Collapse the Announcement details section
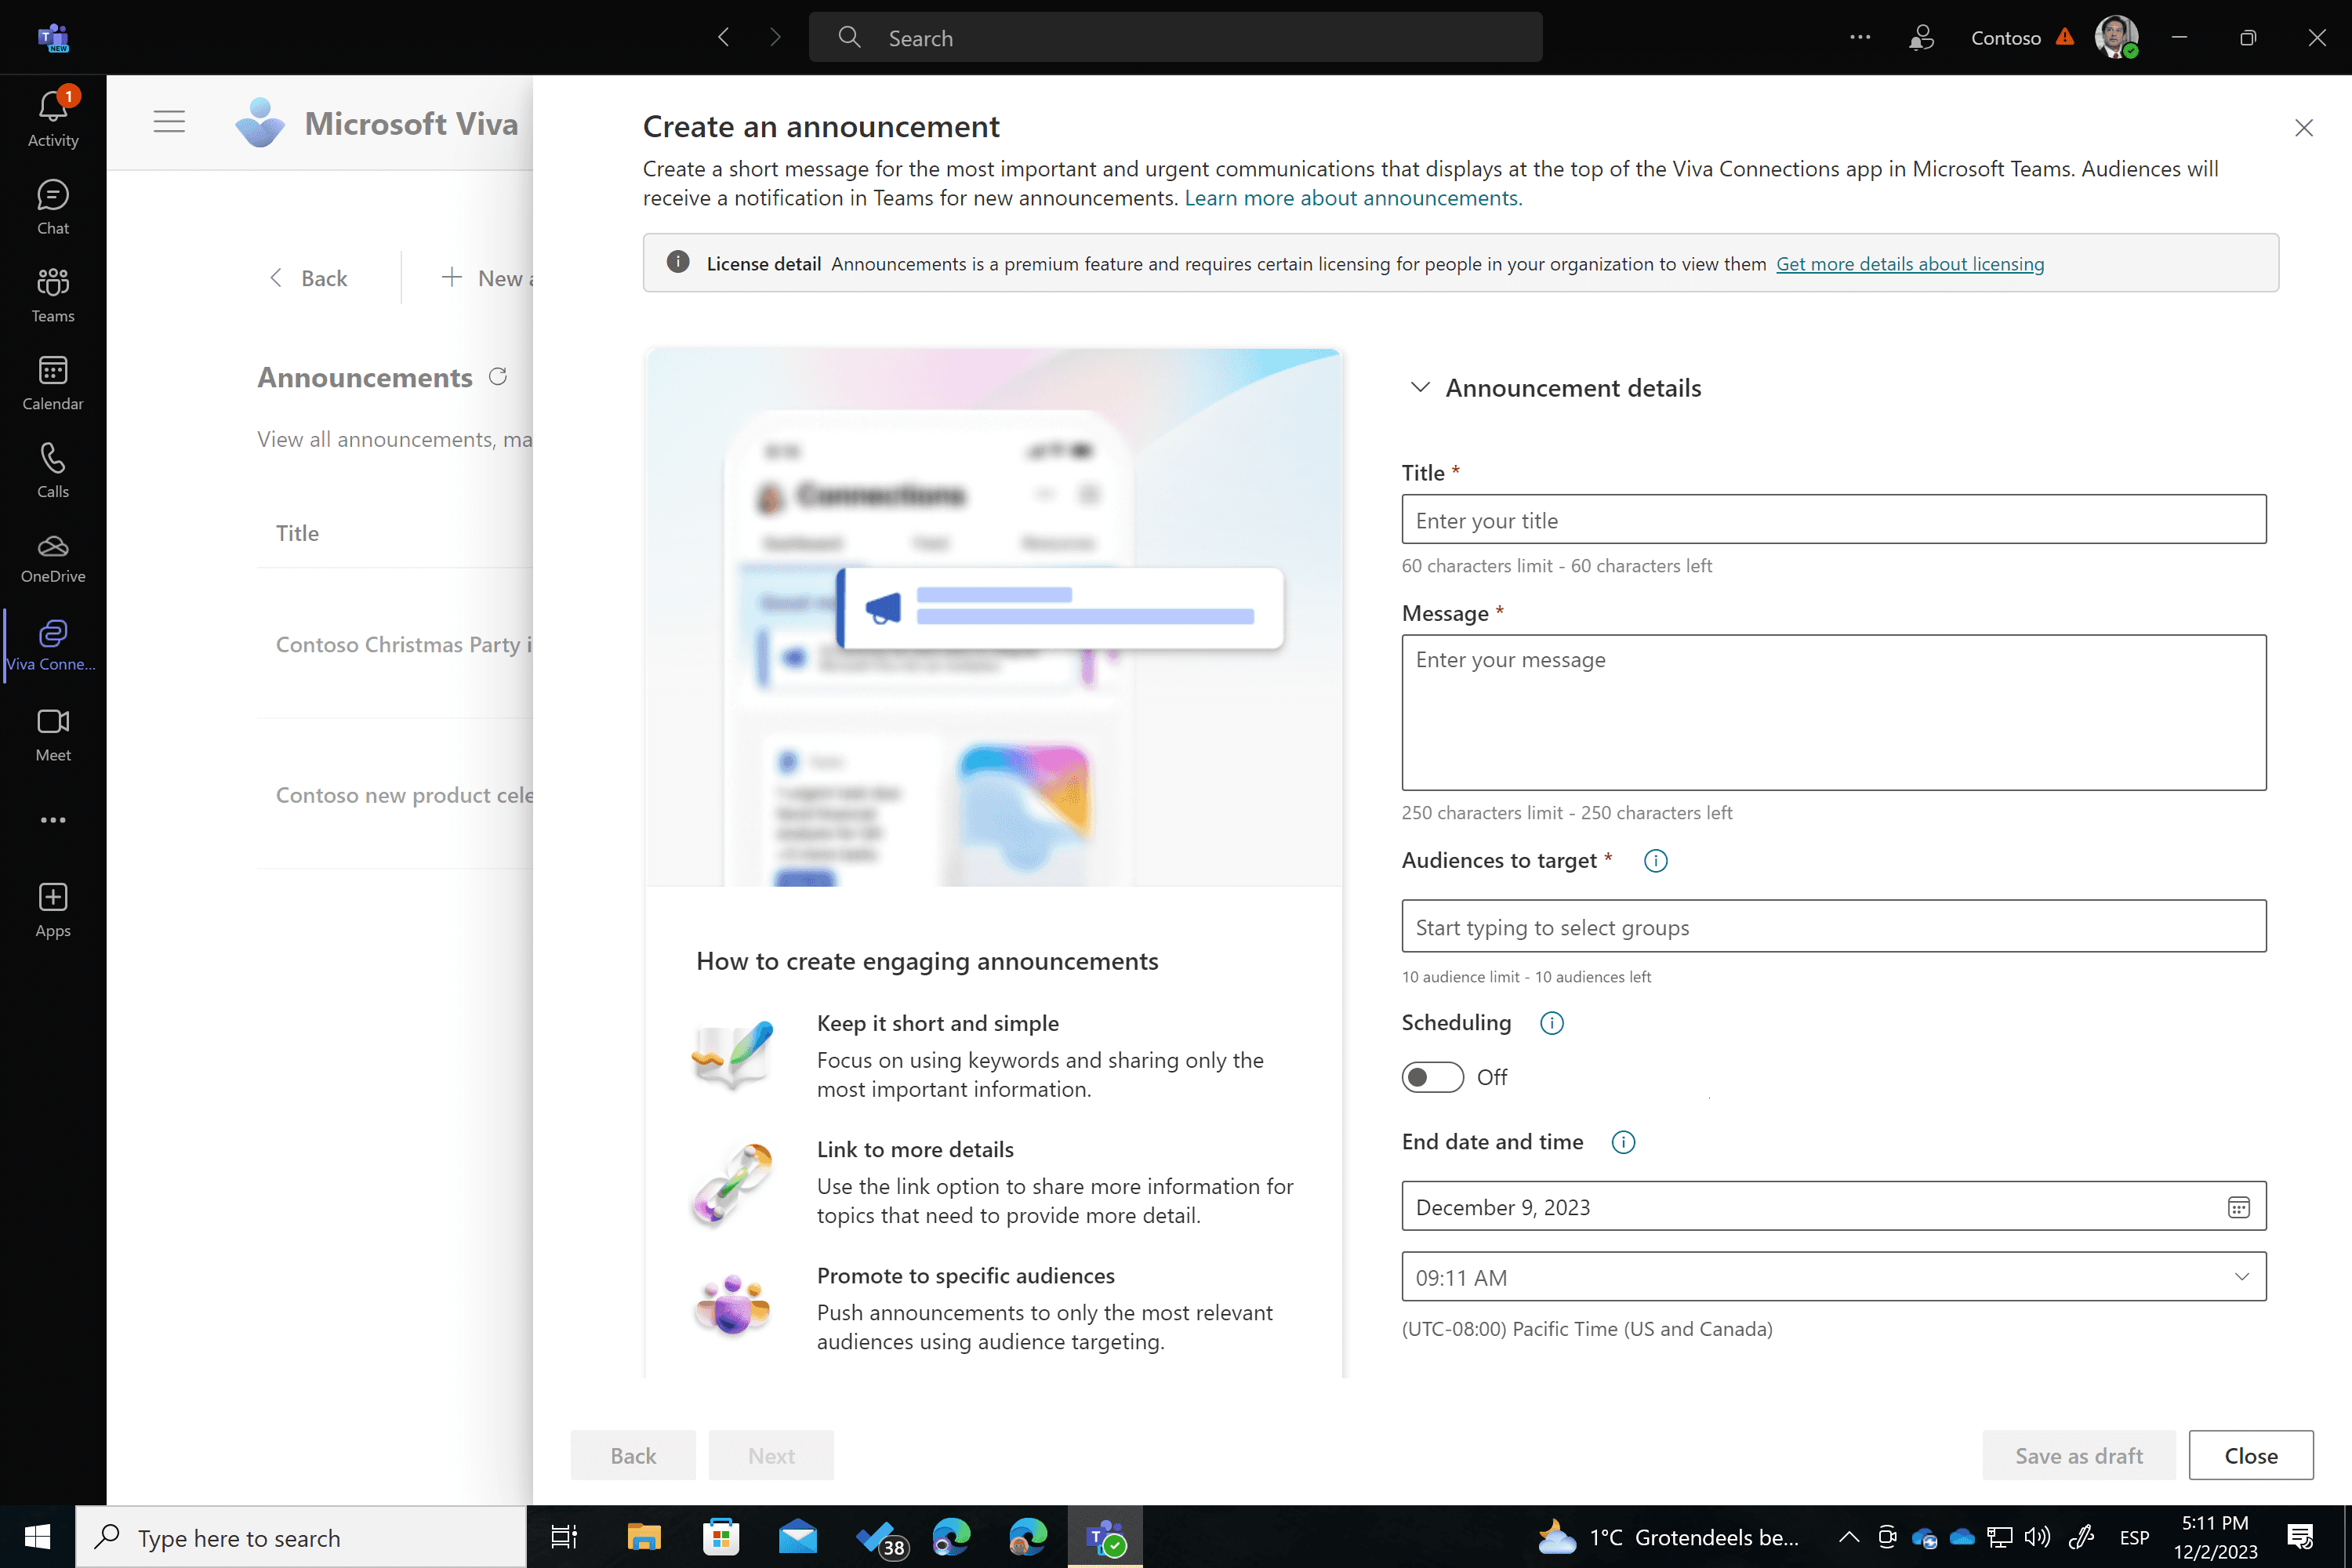 1420,387
